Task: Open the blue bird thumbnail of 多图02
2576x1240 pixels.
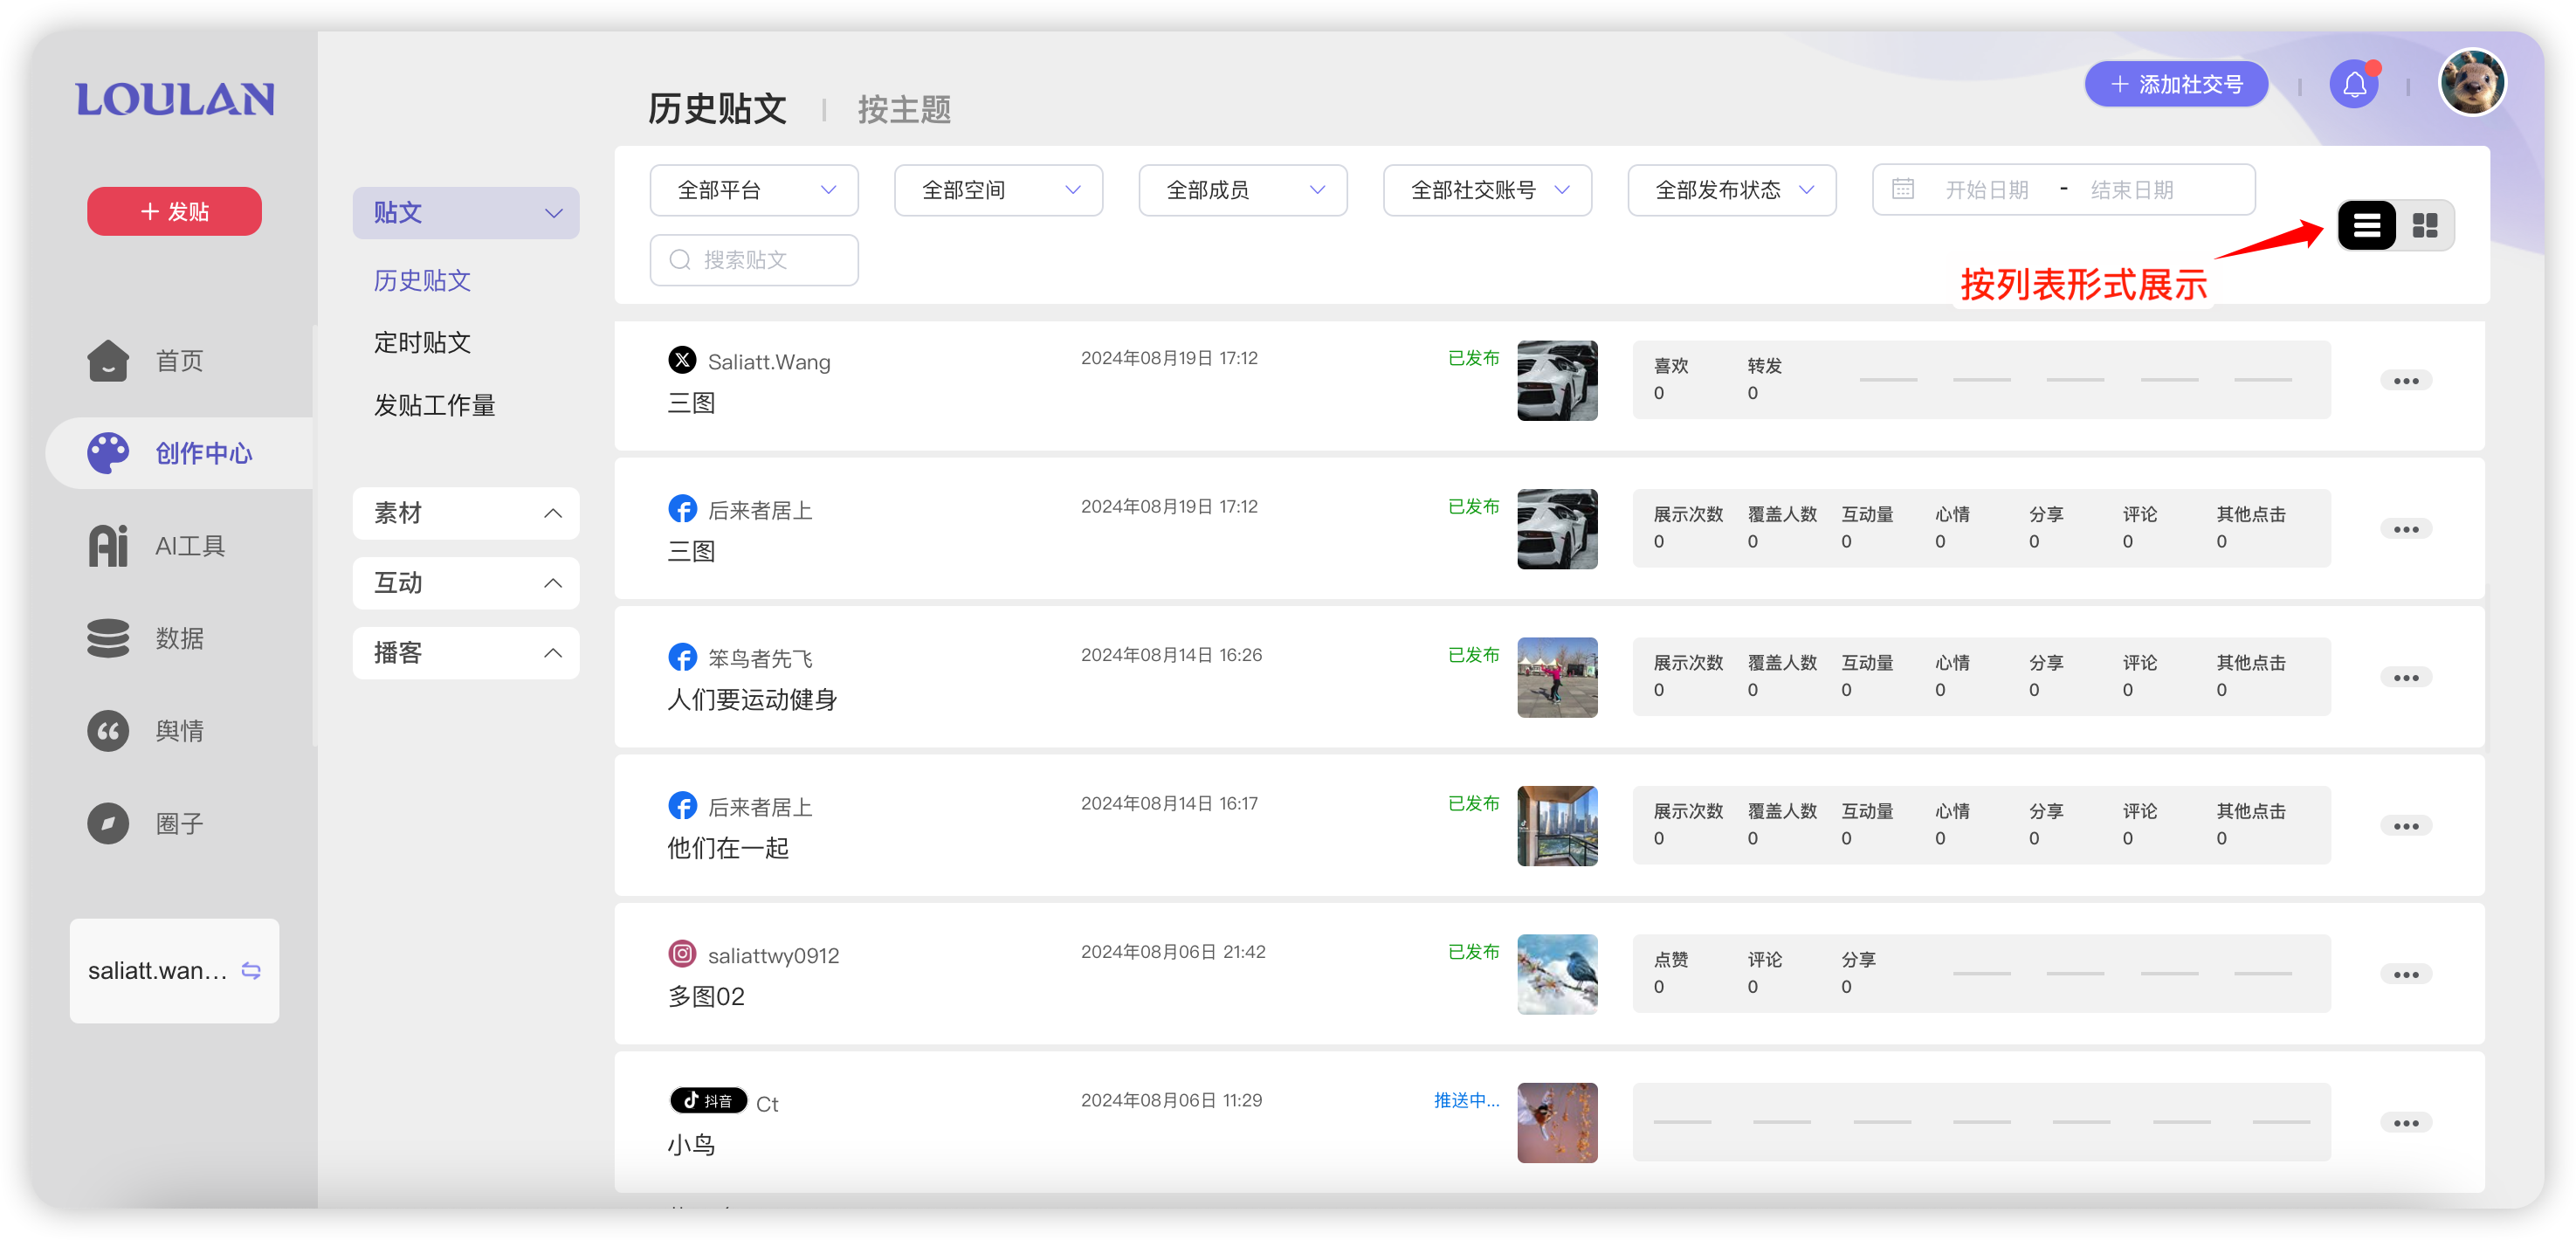Action: coord(1557,975)
